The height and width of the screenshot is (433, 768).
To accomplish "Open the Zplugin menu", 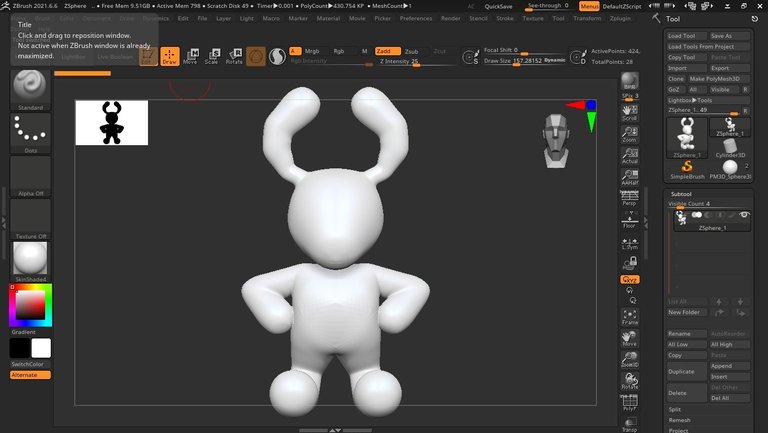I will [x=620, y=19].
